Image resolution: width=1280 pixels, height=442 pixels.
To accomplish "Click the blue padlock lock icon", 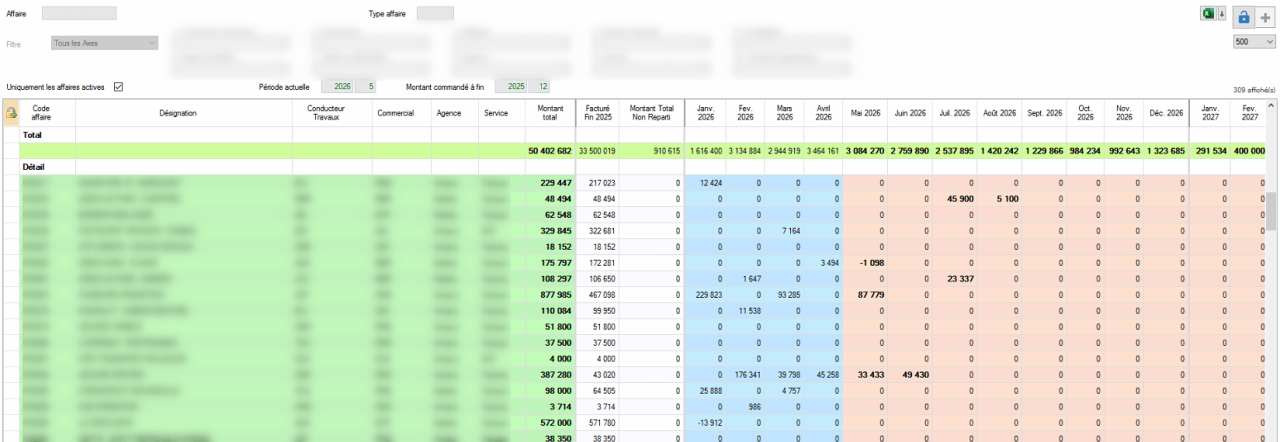I will pyautogui.click(x=1243, y=17).
